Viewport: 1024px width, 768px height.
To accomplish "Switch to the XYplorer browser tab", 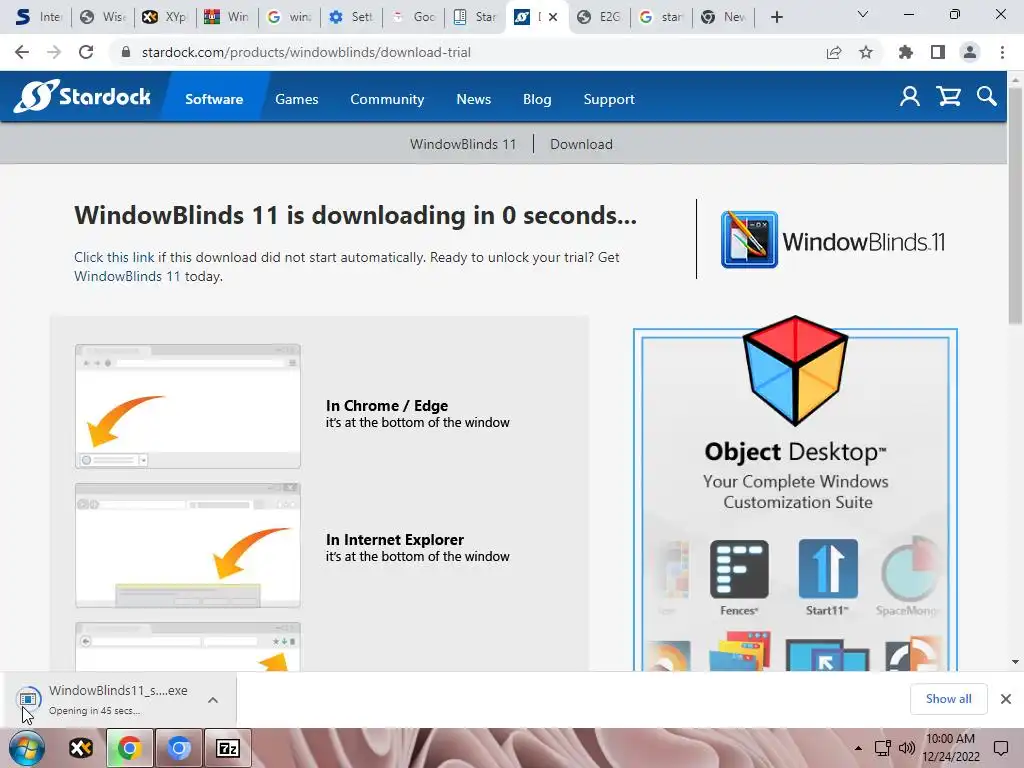I will point(166,17).
